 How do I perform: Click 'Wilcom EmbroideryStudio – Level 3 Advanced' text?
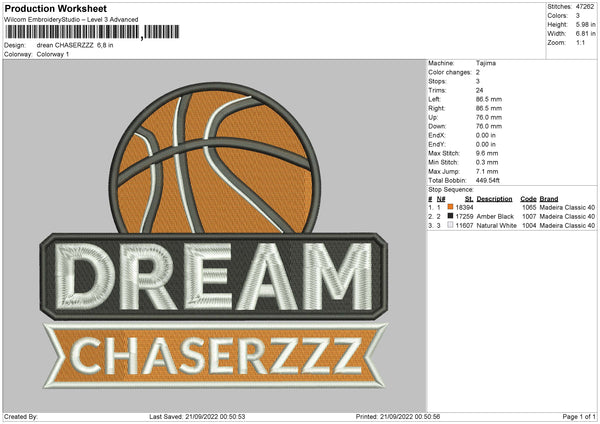point(71,20)
